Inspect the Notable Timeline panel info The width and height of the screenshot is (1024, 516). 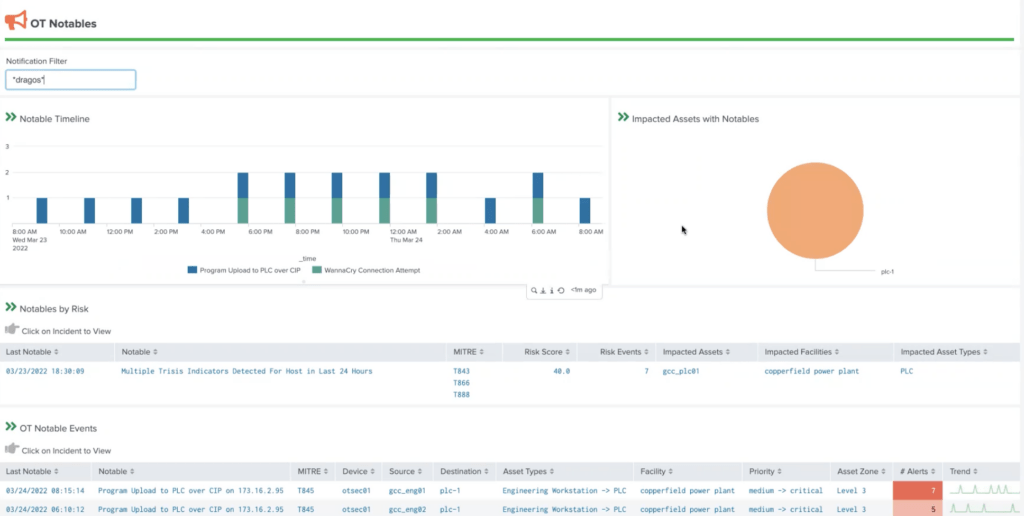point(552,291)
